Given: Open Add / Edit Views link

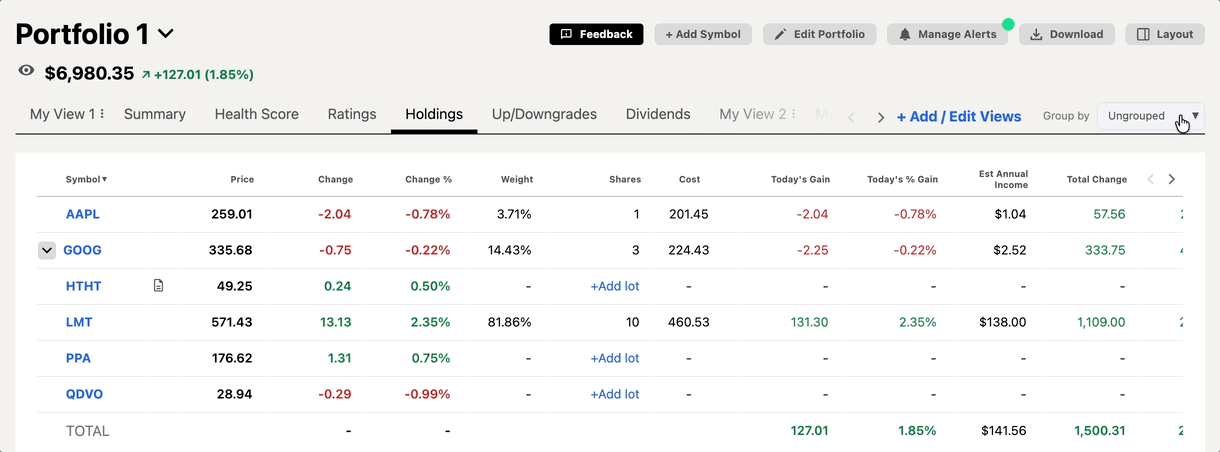Looking at the screenshot, I should pos(958,116).
